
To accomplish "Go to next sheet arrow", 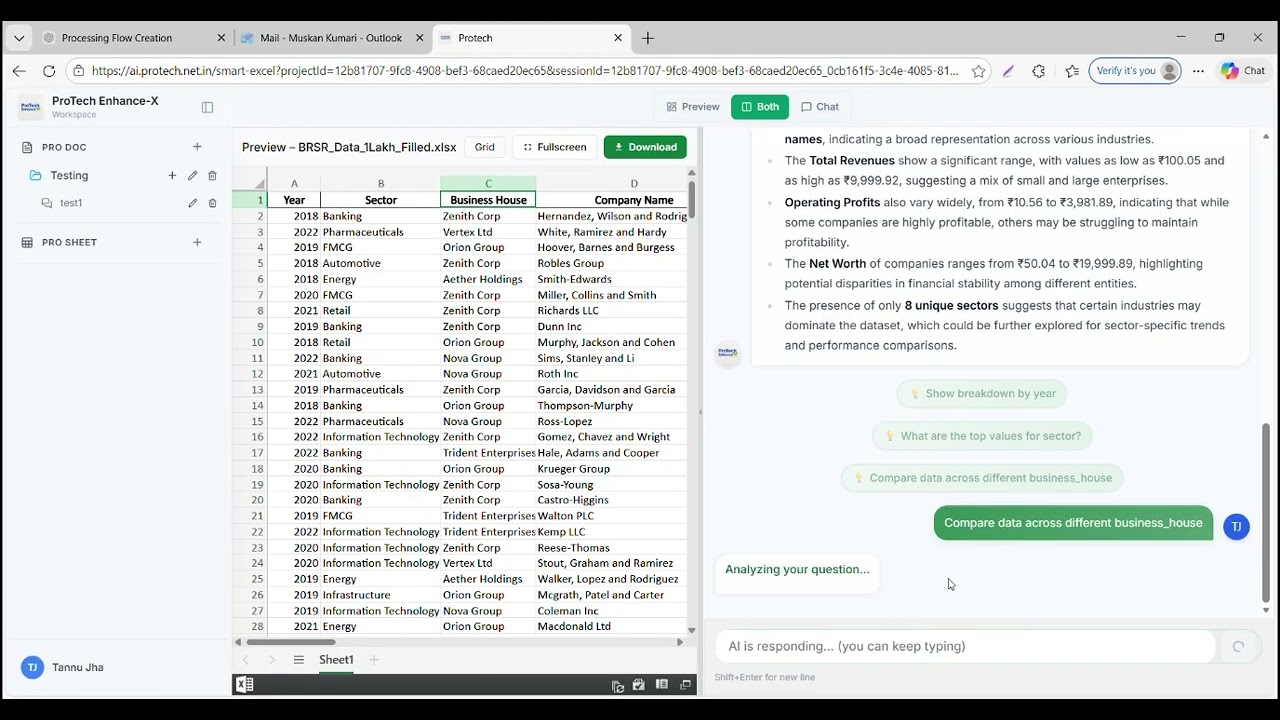I will pos(272,660).
